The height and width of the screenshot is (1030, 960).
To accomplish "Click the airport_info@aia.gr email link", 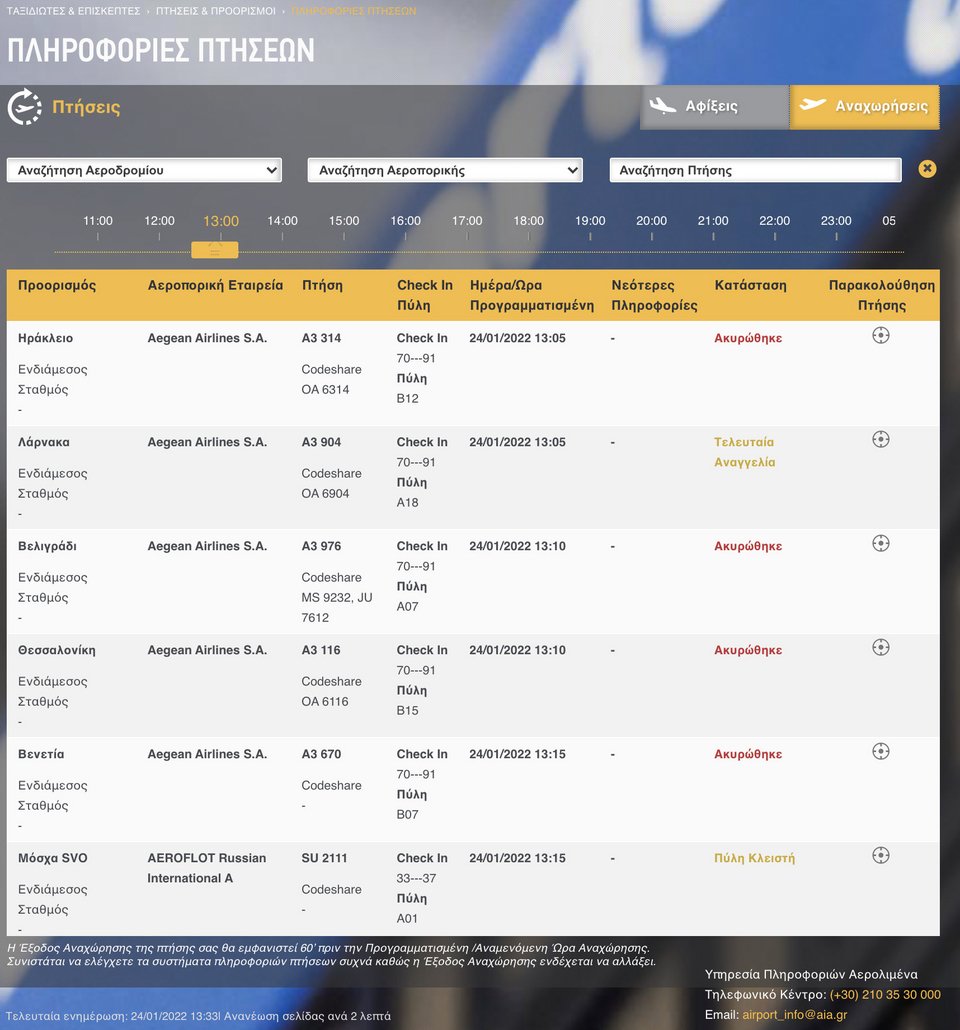I will pos(794,1015).
